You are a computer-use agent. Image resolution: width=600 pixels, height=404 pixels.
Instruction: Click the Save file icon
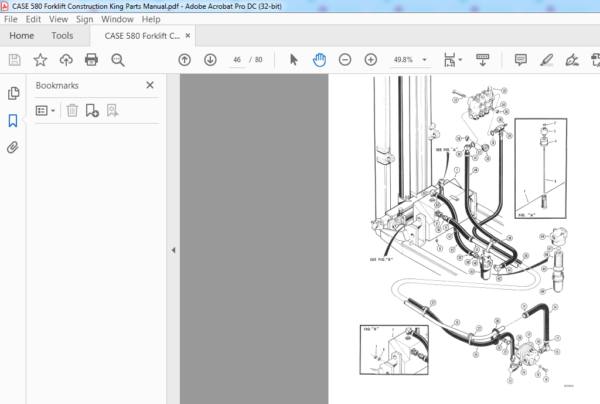tap(15, 60)
